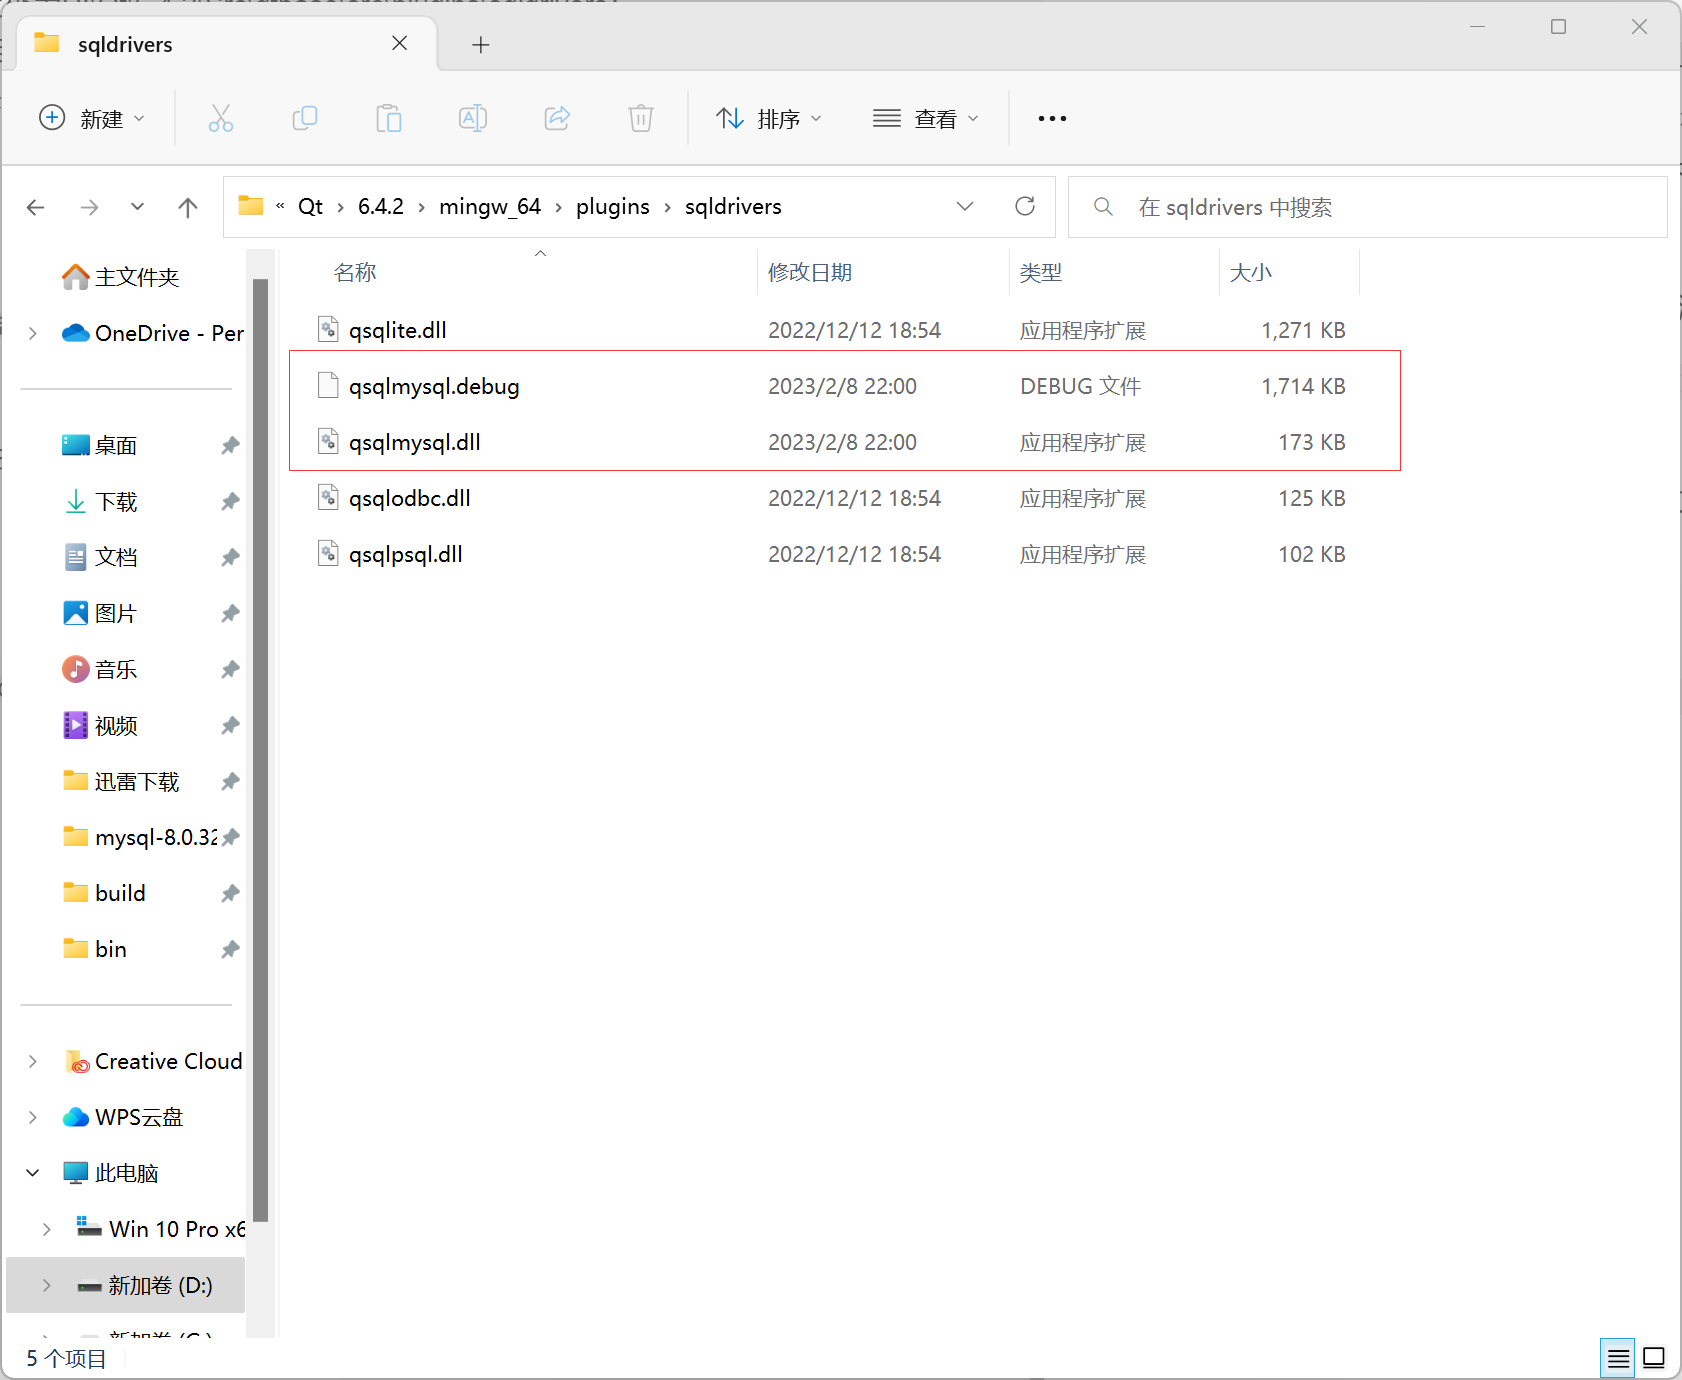Viewport: 1682px width, 1380px height.
Task: Unpin 文档 using its pin icon
Action: click(x=230, y=557)
